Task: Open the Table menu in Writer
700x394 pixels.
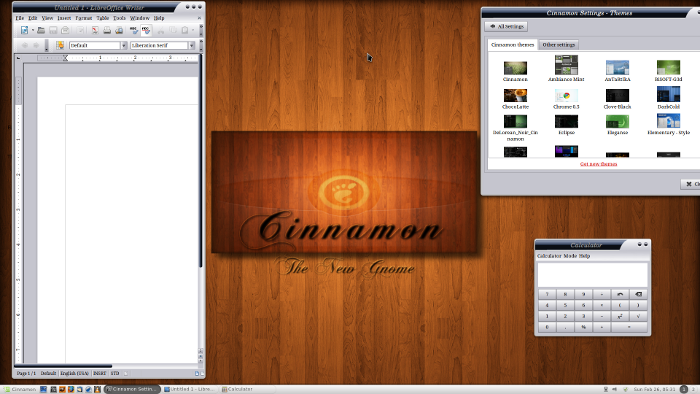Action: (103, 18)
